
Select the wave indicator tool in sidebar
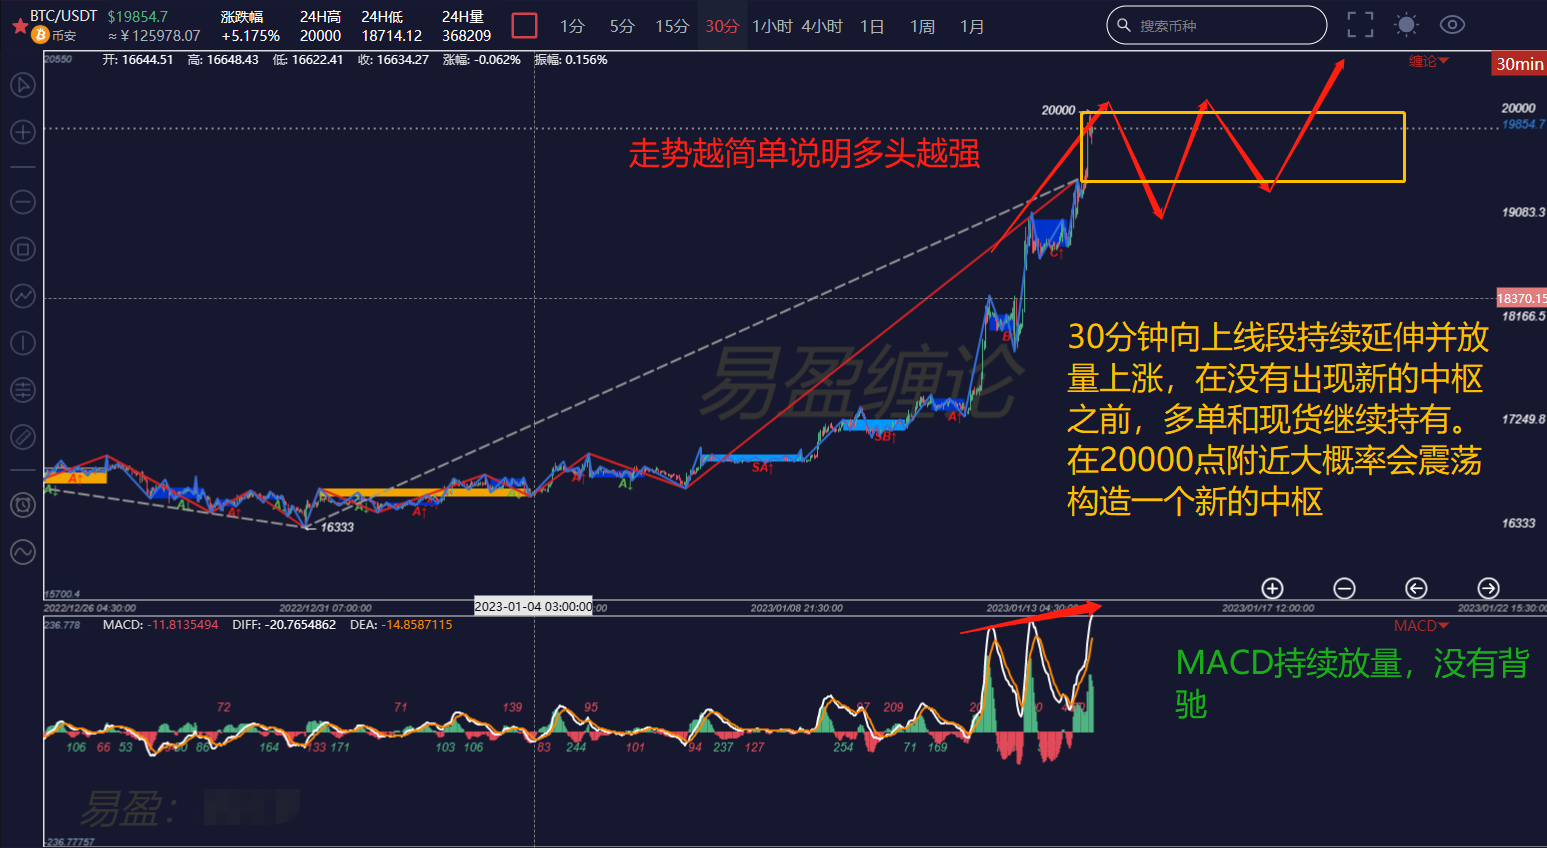click(x=22, y=552)
